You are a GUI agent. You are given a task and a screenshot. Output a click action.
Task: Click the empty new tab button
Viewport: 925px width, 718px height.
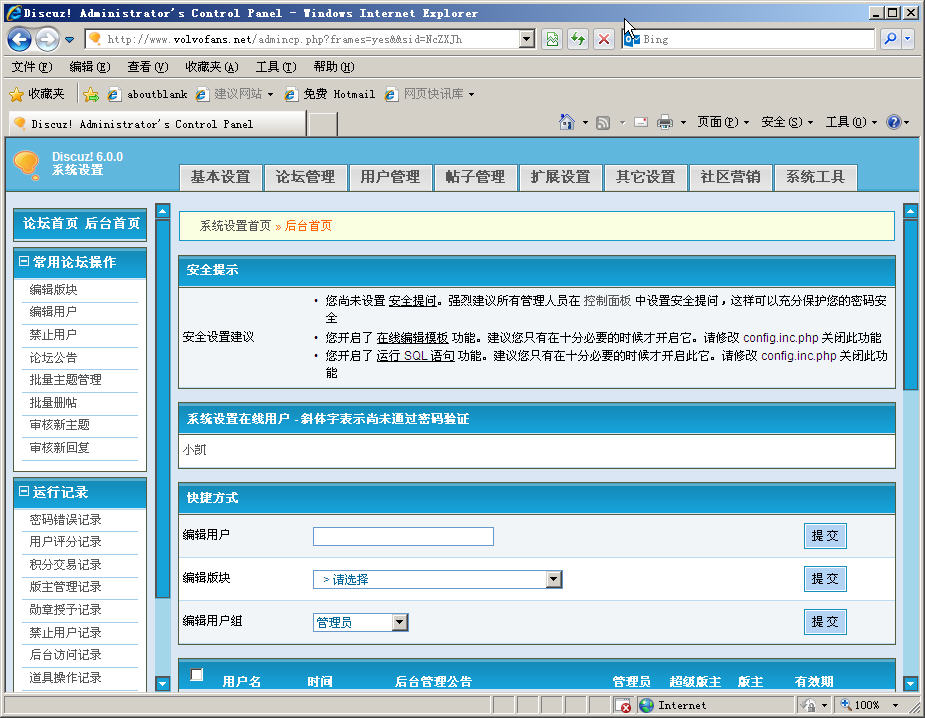click(x=323, y=124)
